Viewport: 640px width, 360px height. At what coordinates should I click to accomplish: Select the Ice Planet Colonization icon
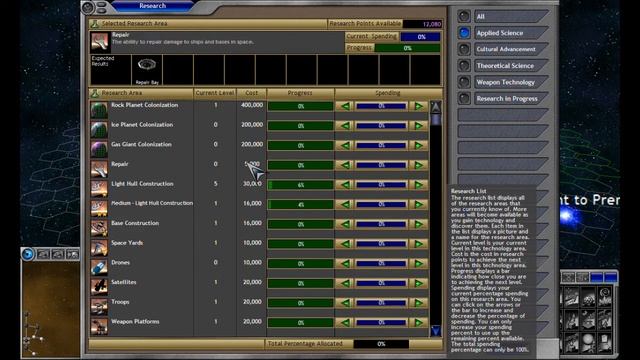click(99, 129)
